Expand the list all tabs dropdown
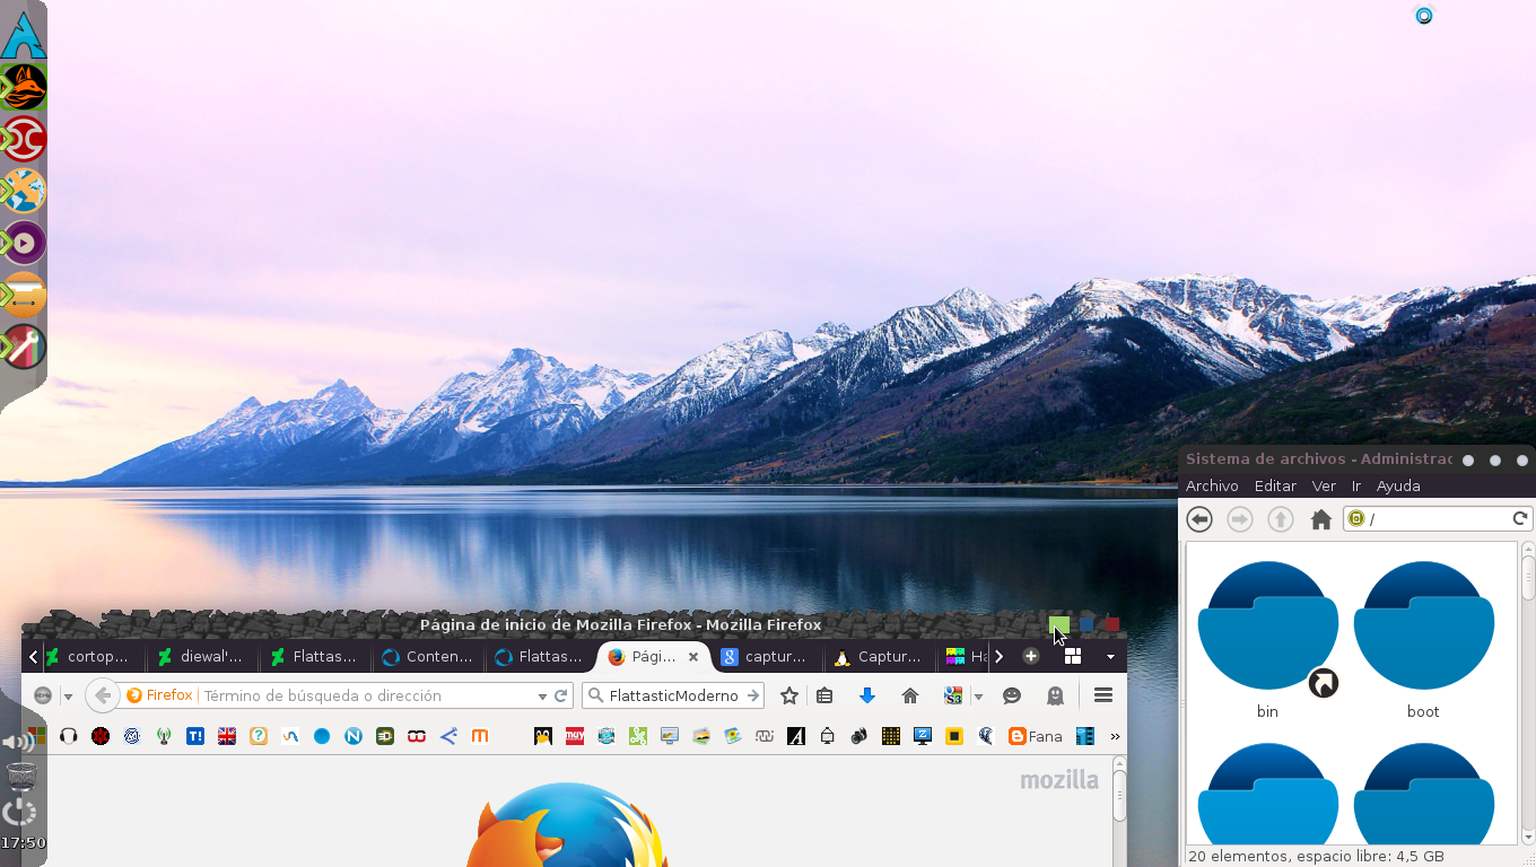Viewport: 1536px width, 867px height. click(x=1110, y=657)
